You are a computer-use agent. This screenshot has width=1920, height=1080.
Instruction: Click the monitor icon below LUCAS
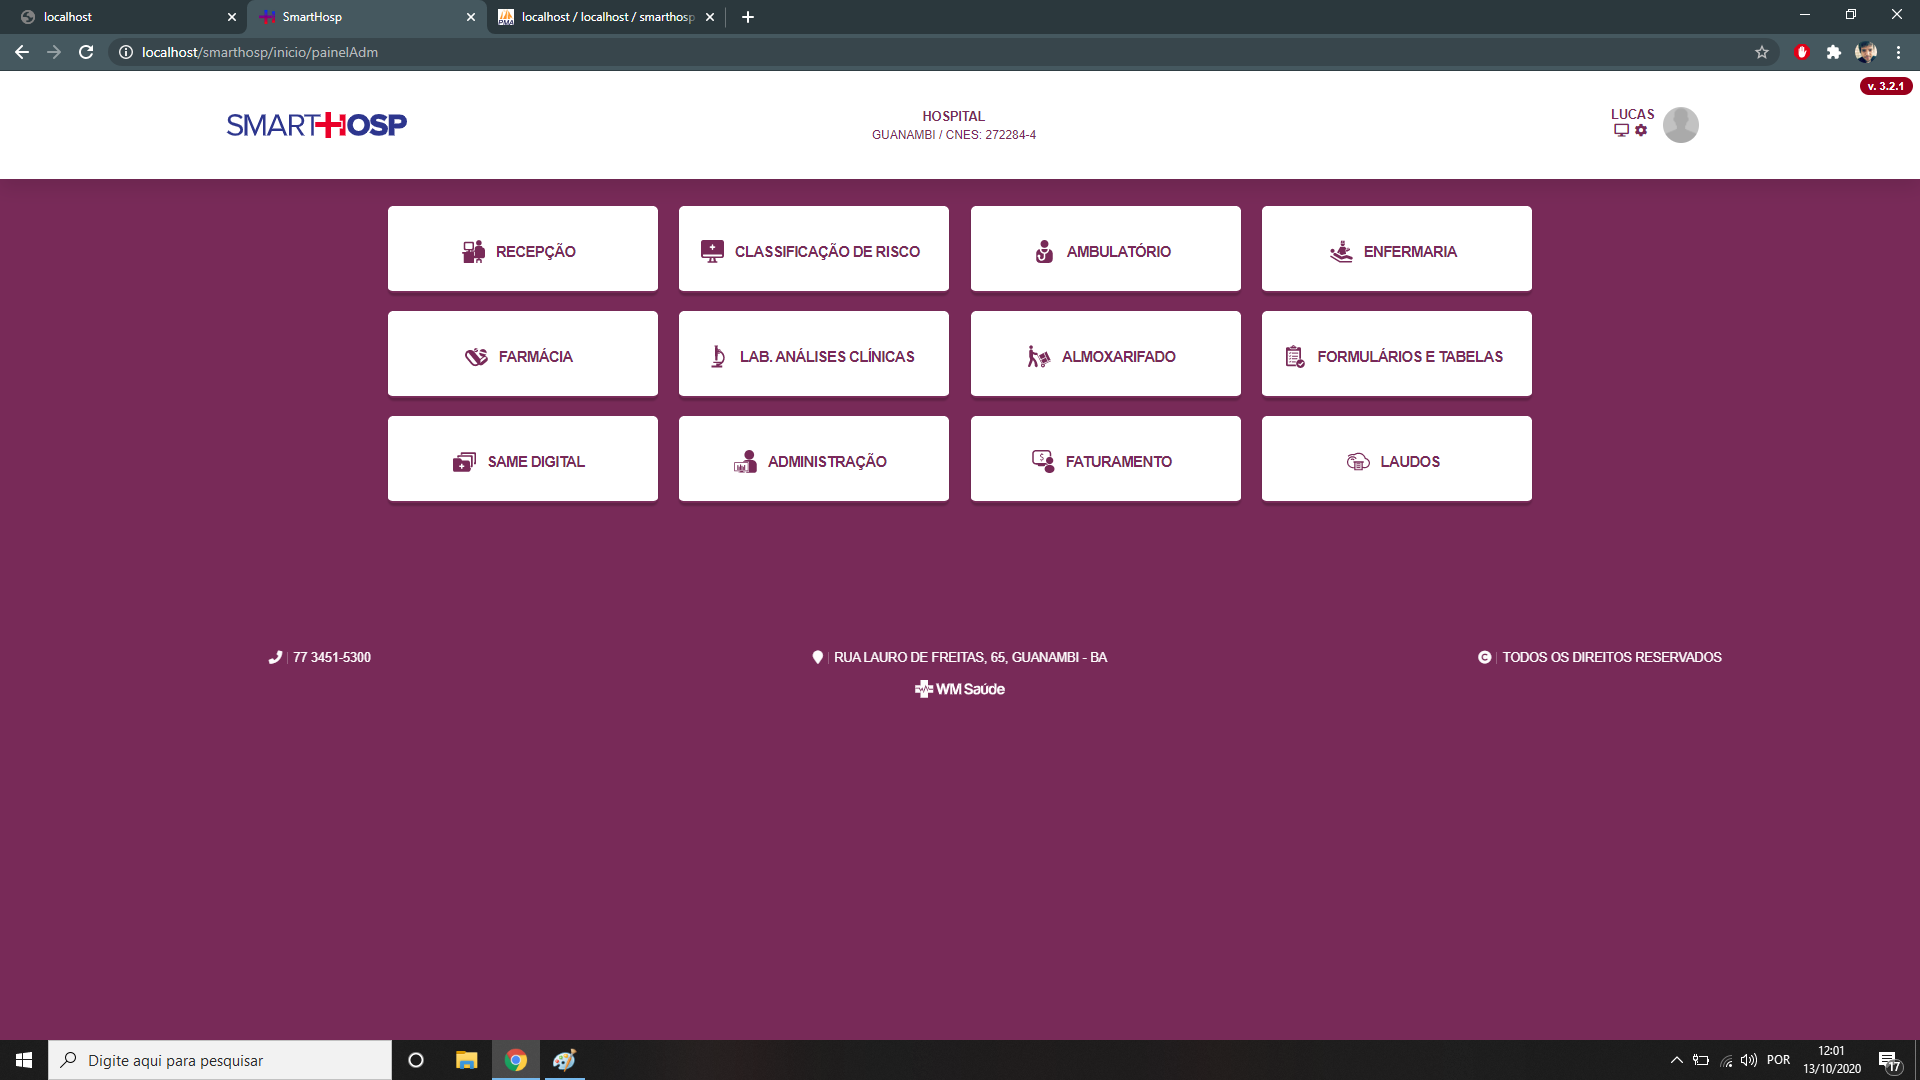[1621, 130]
